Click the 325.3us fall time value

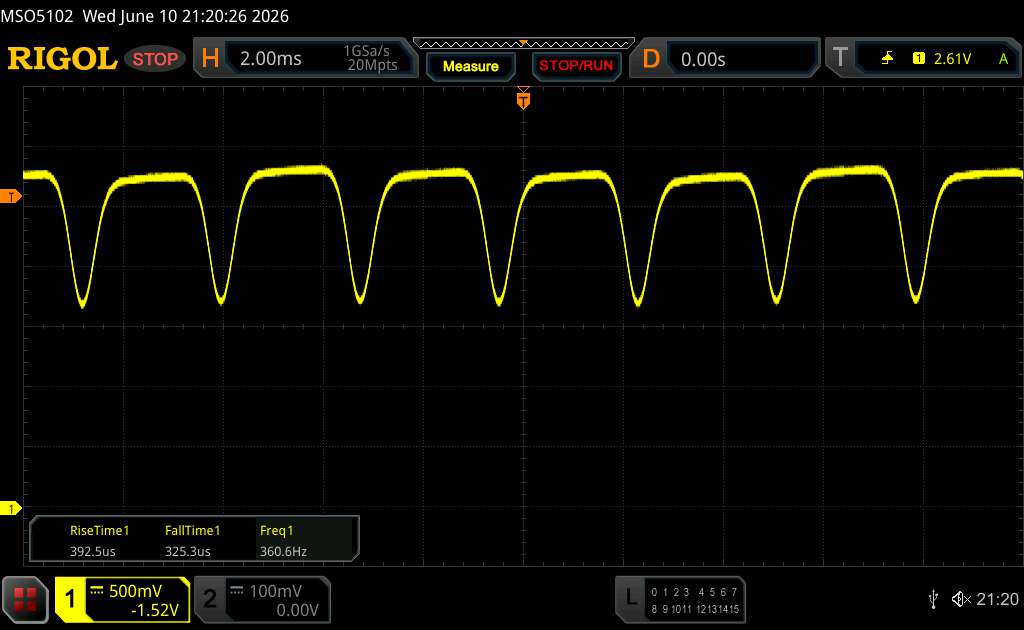187,552
